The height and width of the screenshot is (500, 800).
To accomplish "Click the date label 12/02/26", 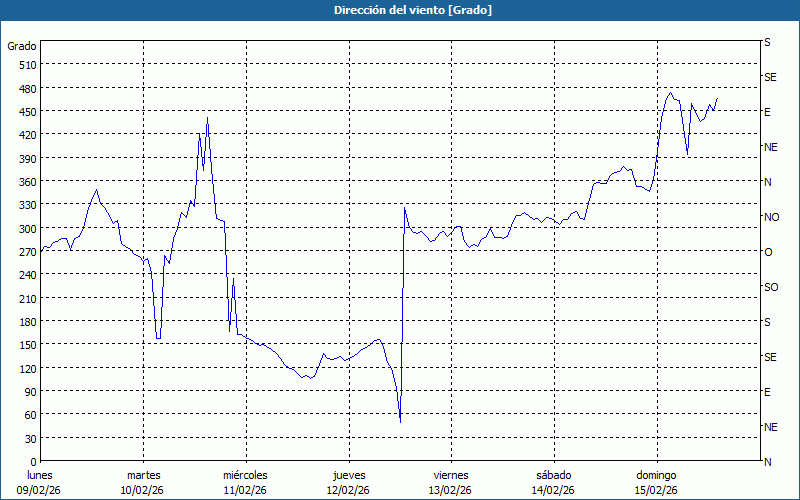I will tap(348, 490).
